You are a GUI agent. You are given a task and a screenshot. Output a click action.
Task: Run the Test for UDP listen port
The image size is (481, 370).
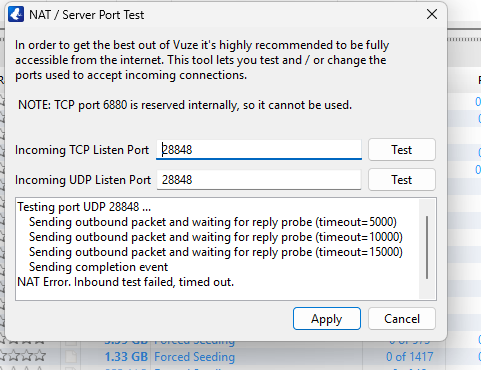click(x=402, y=180)
